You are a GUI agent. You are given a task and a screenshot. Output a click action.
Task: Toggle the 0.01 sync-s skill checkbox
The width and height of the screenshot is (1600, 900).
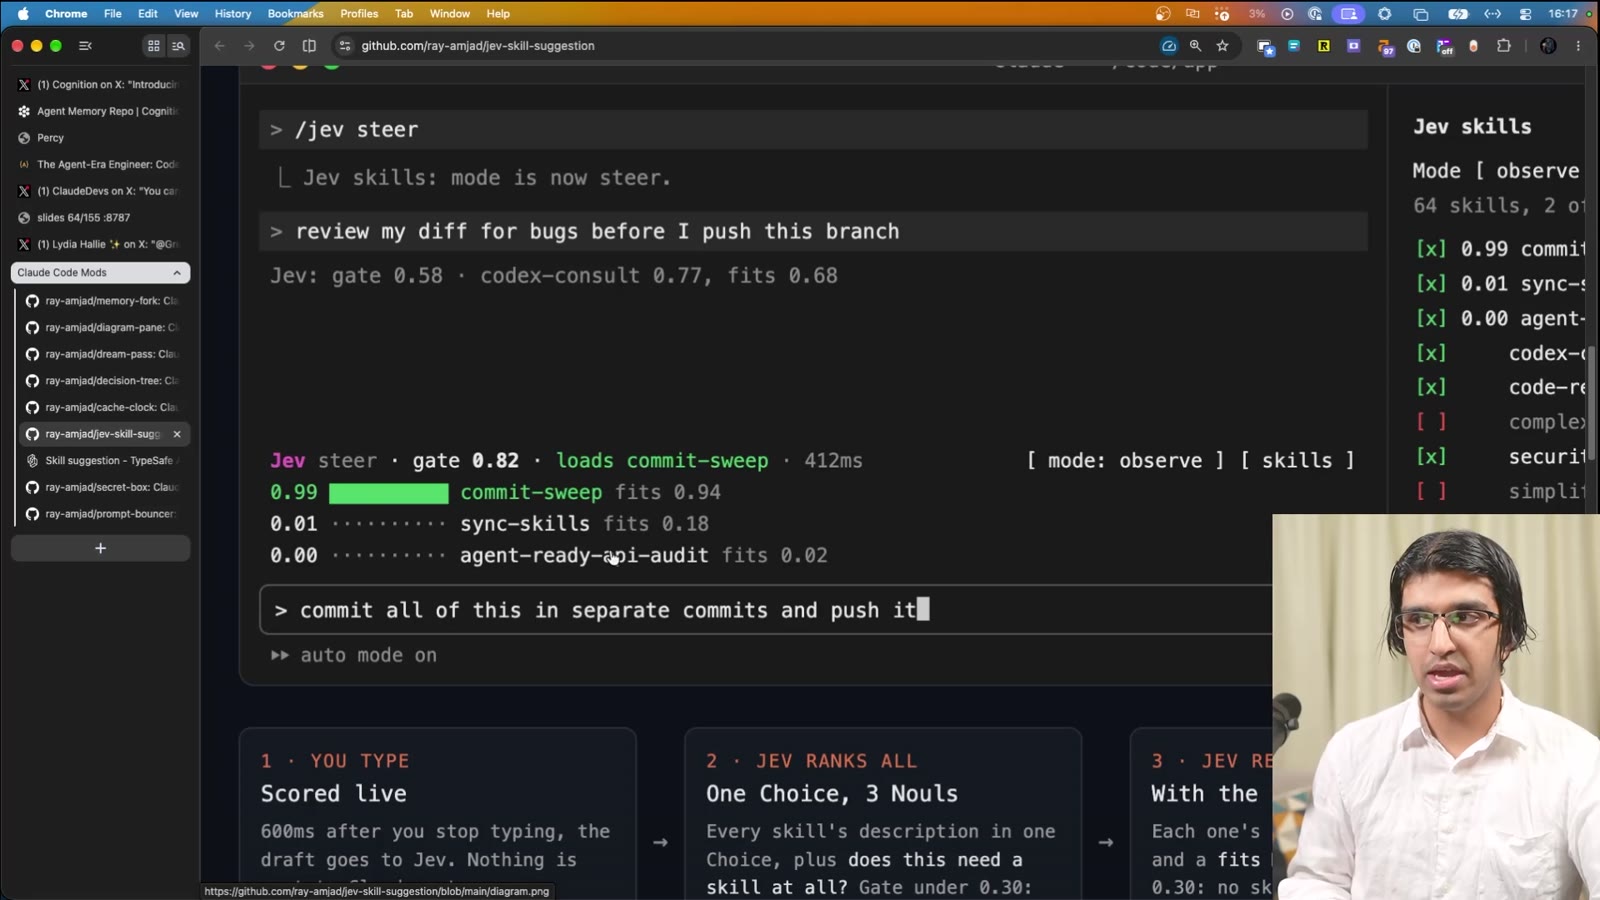[1431, 284]
